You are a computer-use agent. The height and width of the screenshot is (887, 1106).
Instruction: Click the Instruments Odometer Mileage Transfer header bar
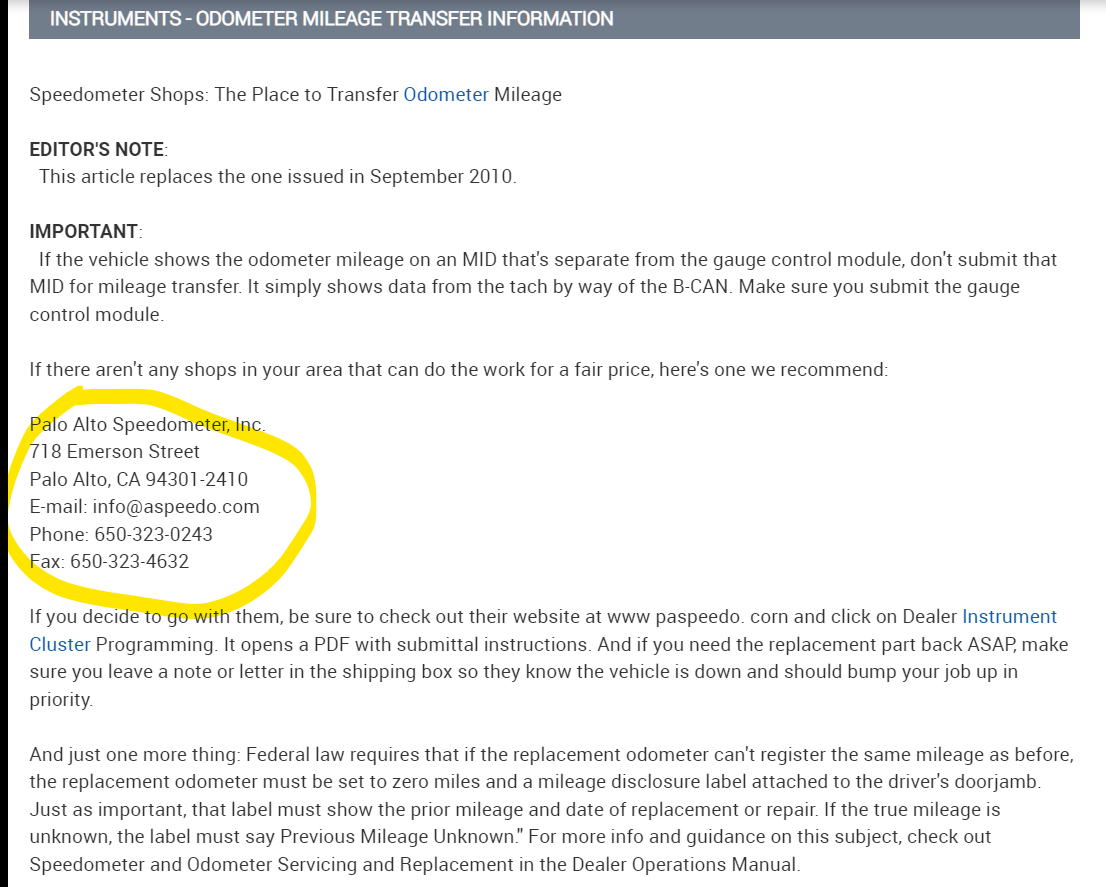pos(554,19)
